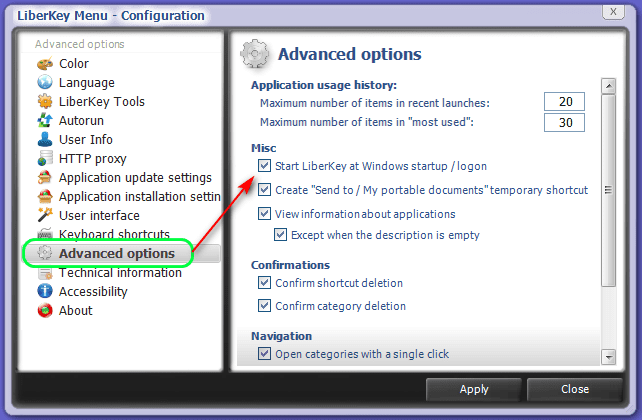Viewport: 642px width, 420px height.
Task: Open the User interface label
Action: [x=99, y=215]
